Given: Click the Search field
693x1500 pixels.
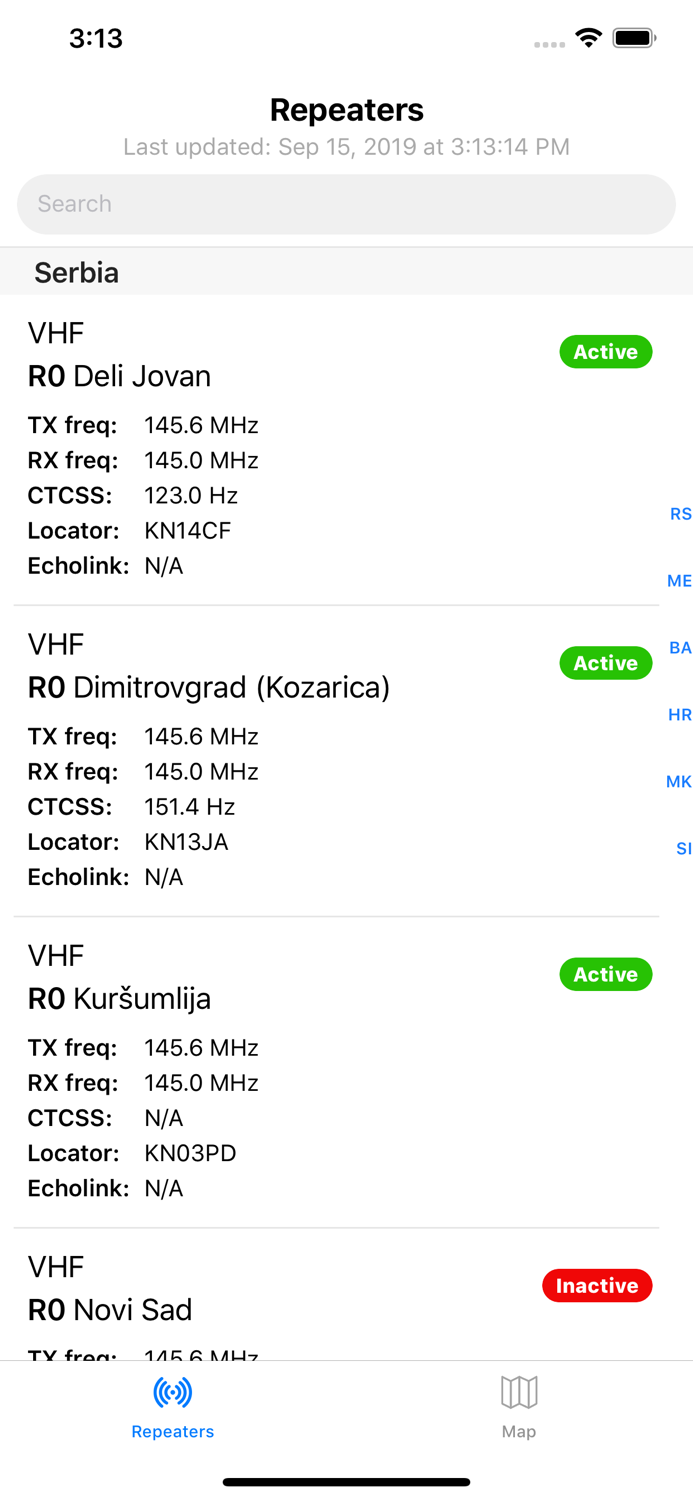Looking at the screenshot, I should pyautogui.click(x=346, y=204).
